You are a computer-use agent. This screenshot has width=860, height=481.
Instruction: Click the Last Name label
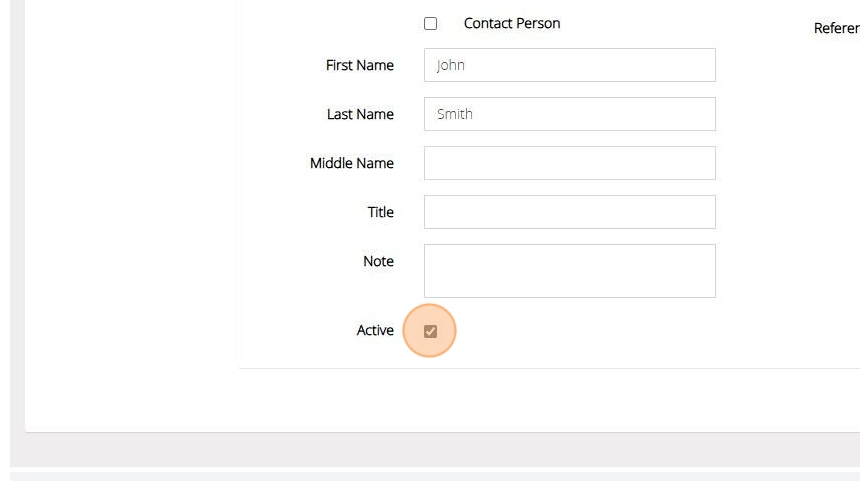click(360, 114)
